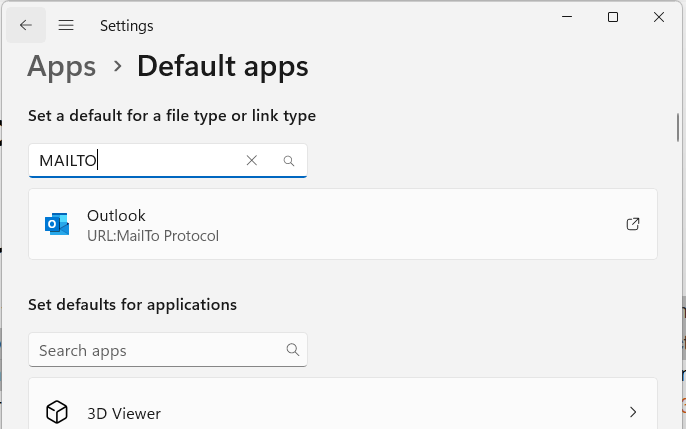Focus the MAILTO file type search field
Image resolution: width=686 pixels, height=429 pixels.
point(135,160)
